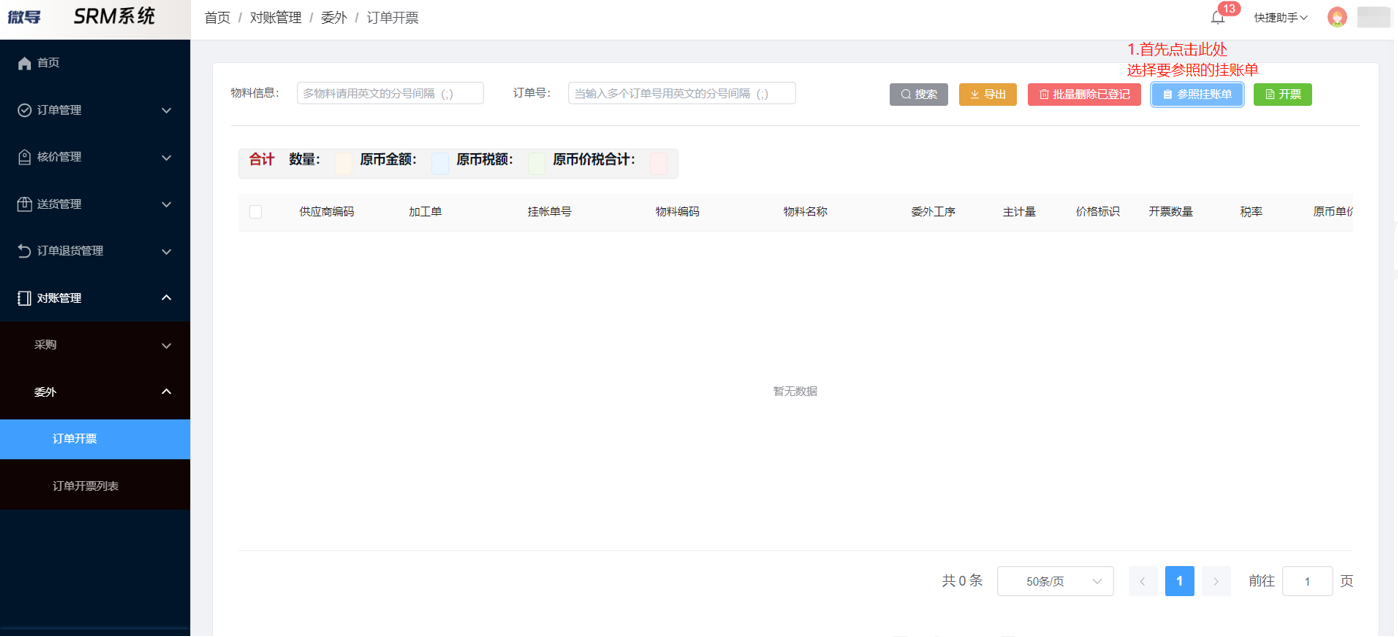Open the 快捷助手 dropdown
This screenshot has width=1398, height=637.
[x=1281, y=18]
